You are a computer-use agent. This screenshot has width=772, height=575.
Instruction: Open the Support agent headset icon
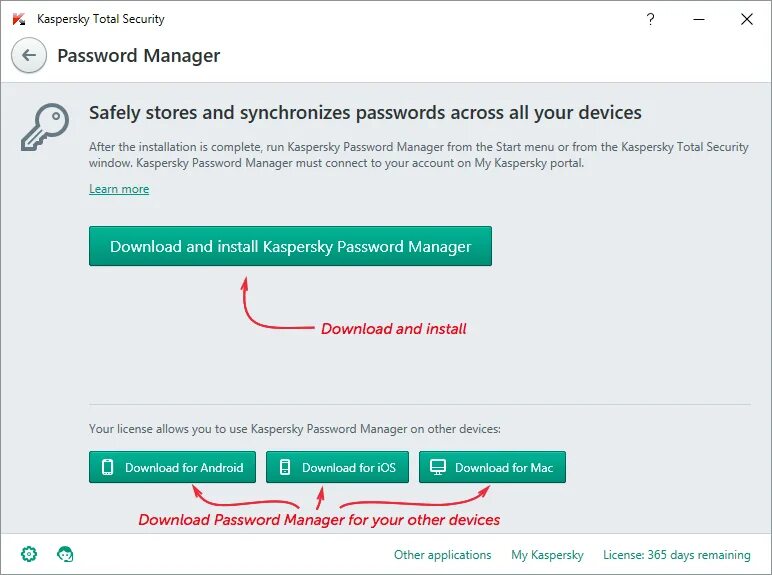pos(65,554)
